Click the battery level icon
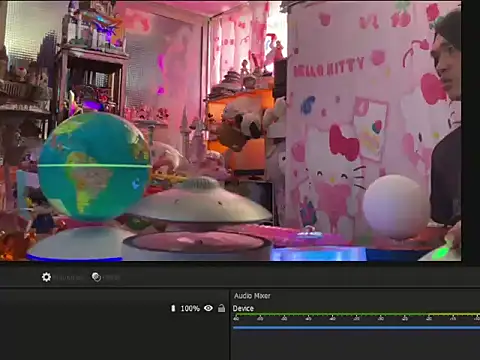The height and width of the screenshot is (360, 480). (173, 308)
